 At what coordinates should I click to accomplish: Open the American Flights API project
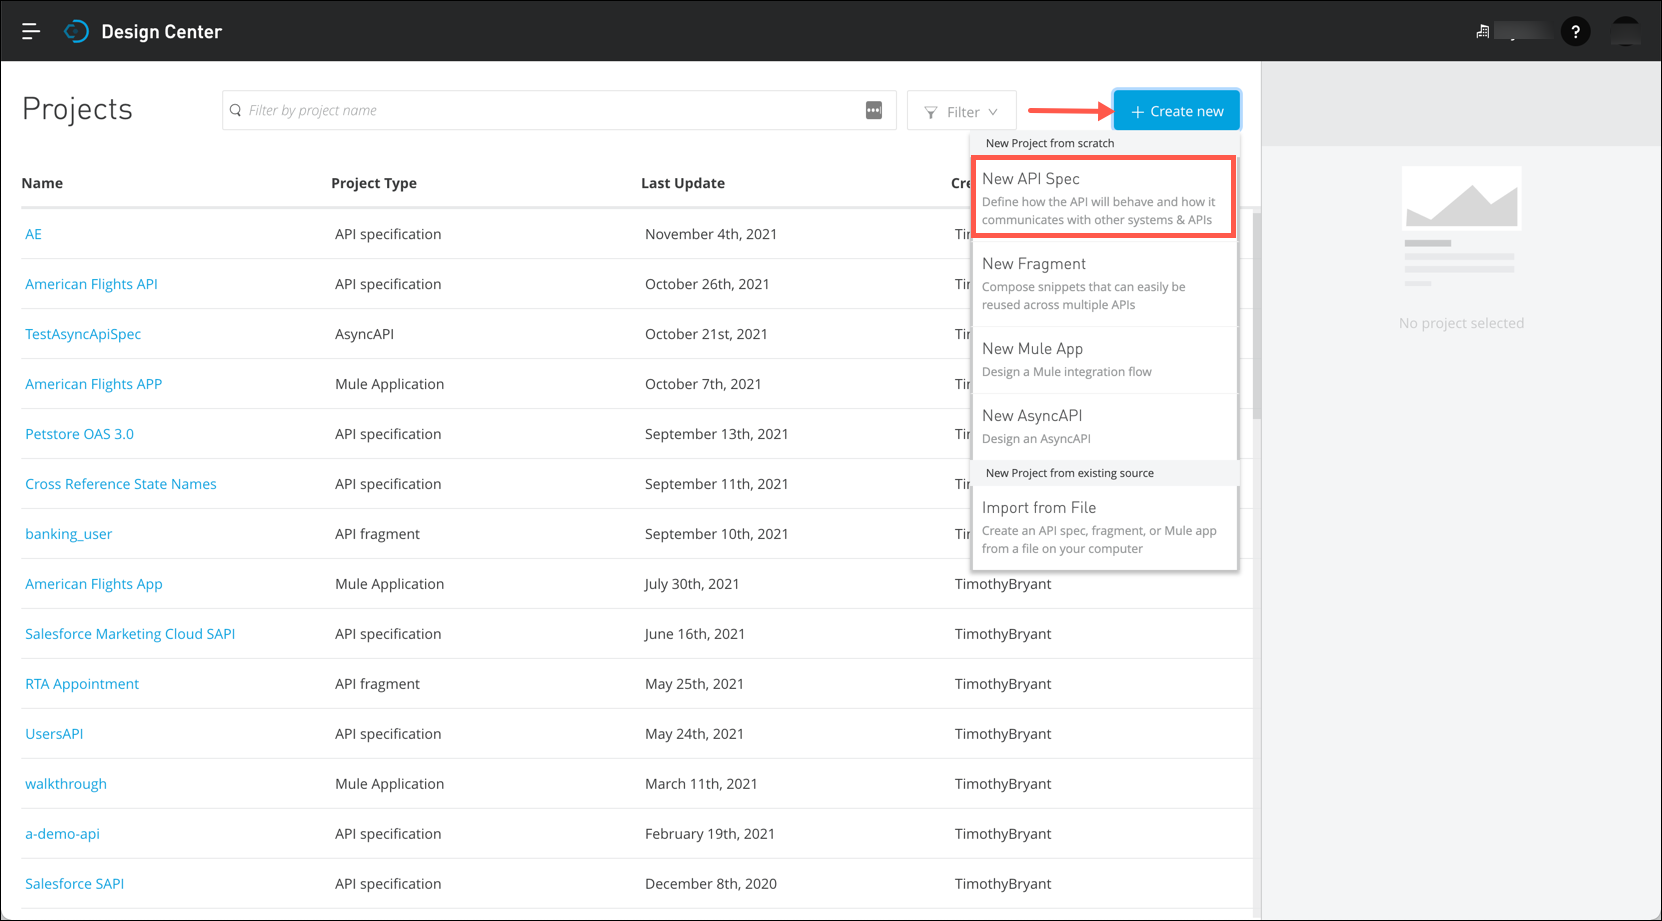coord(91,284)
